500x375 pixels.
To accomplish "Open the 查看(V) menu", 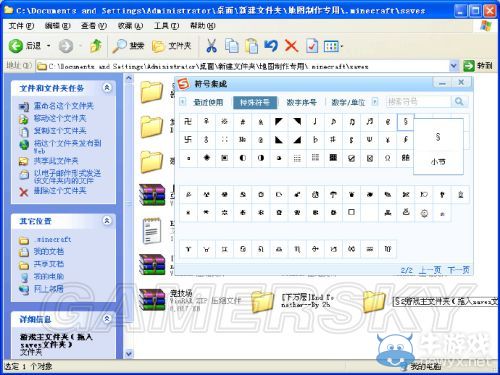I will coord(94,26).
